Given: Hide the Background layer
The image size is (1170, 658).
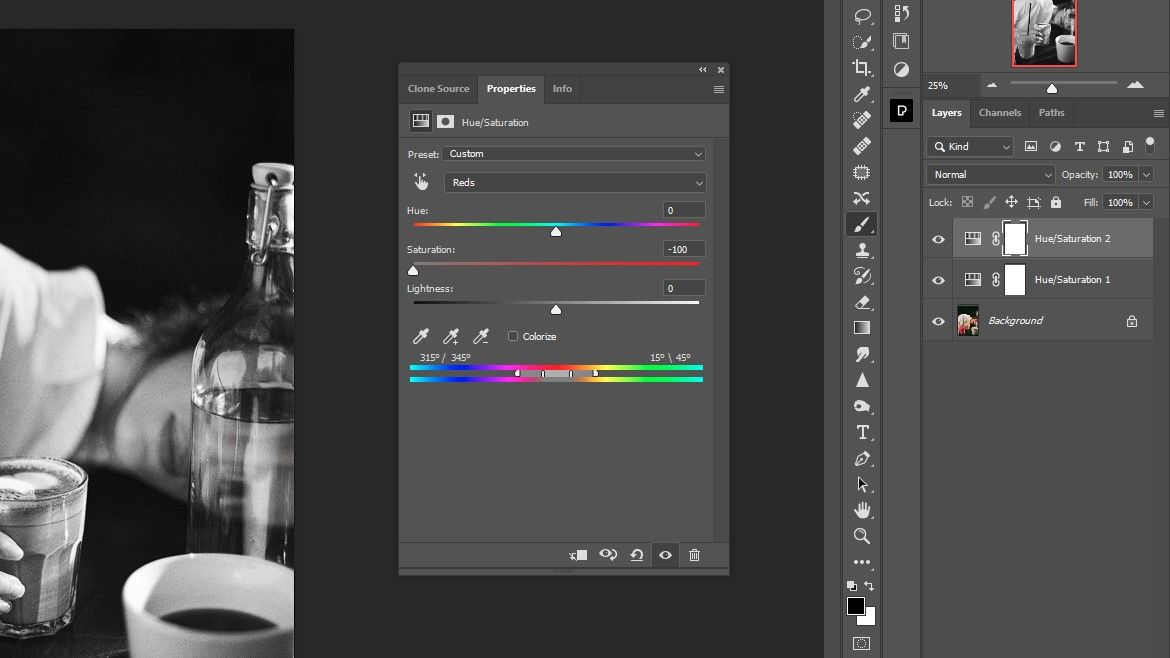Looking at the screenshot, I should [x=938, y=321].
